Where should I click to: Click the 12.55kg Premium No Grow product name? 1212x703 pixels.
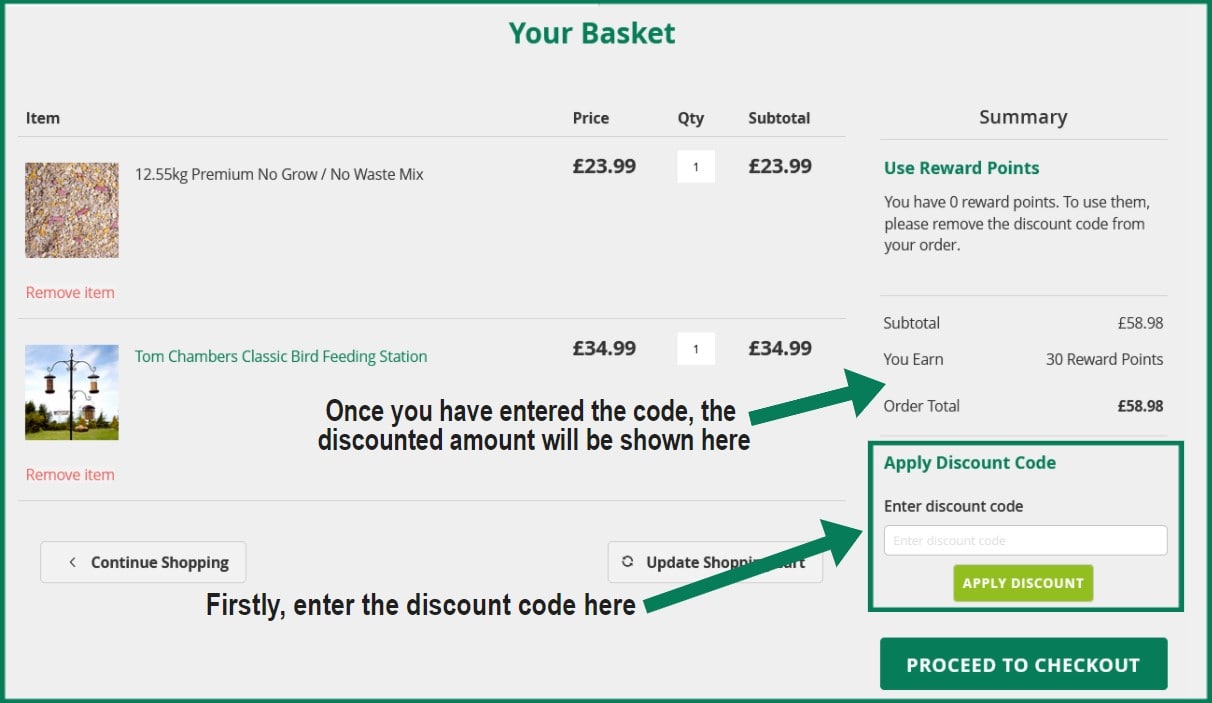[279, 175]
